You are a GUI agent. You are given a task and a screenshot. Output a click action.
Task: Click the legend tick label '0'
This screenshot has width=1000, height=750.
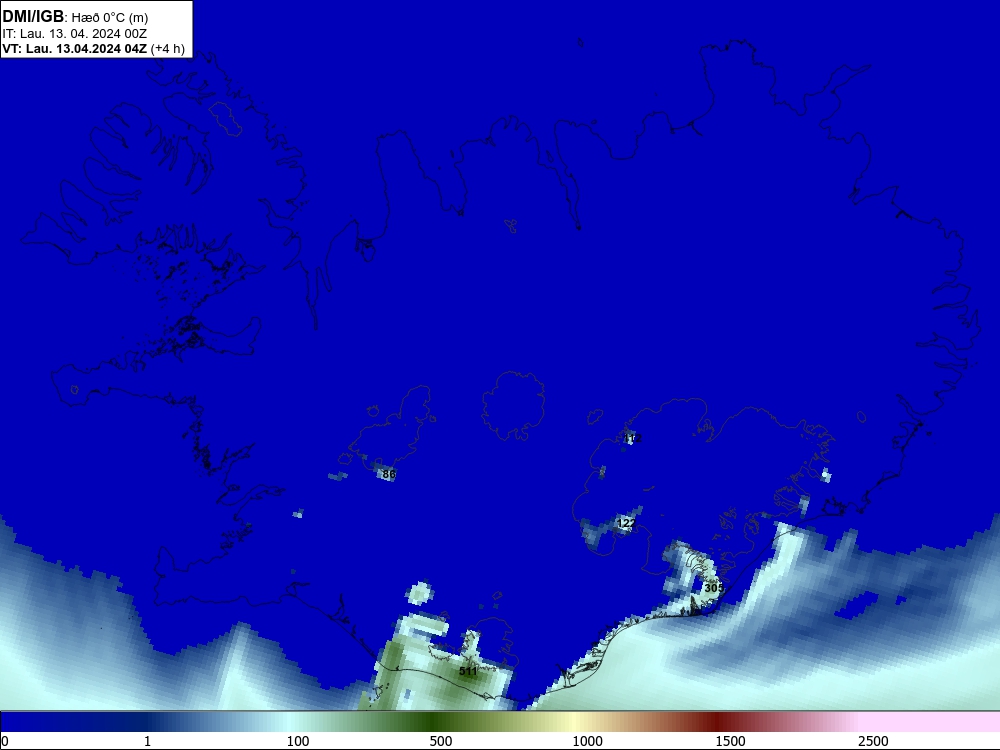click(x=6, y=741)
